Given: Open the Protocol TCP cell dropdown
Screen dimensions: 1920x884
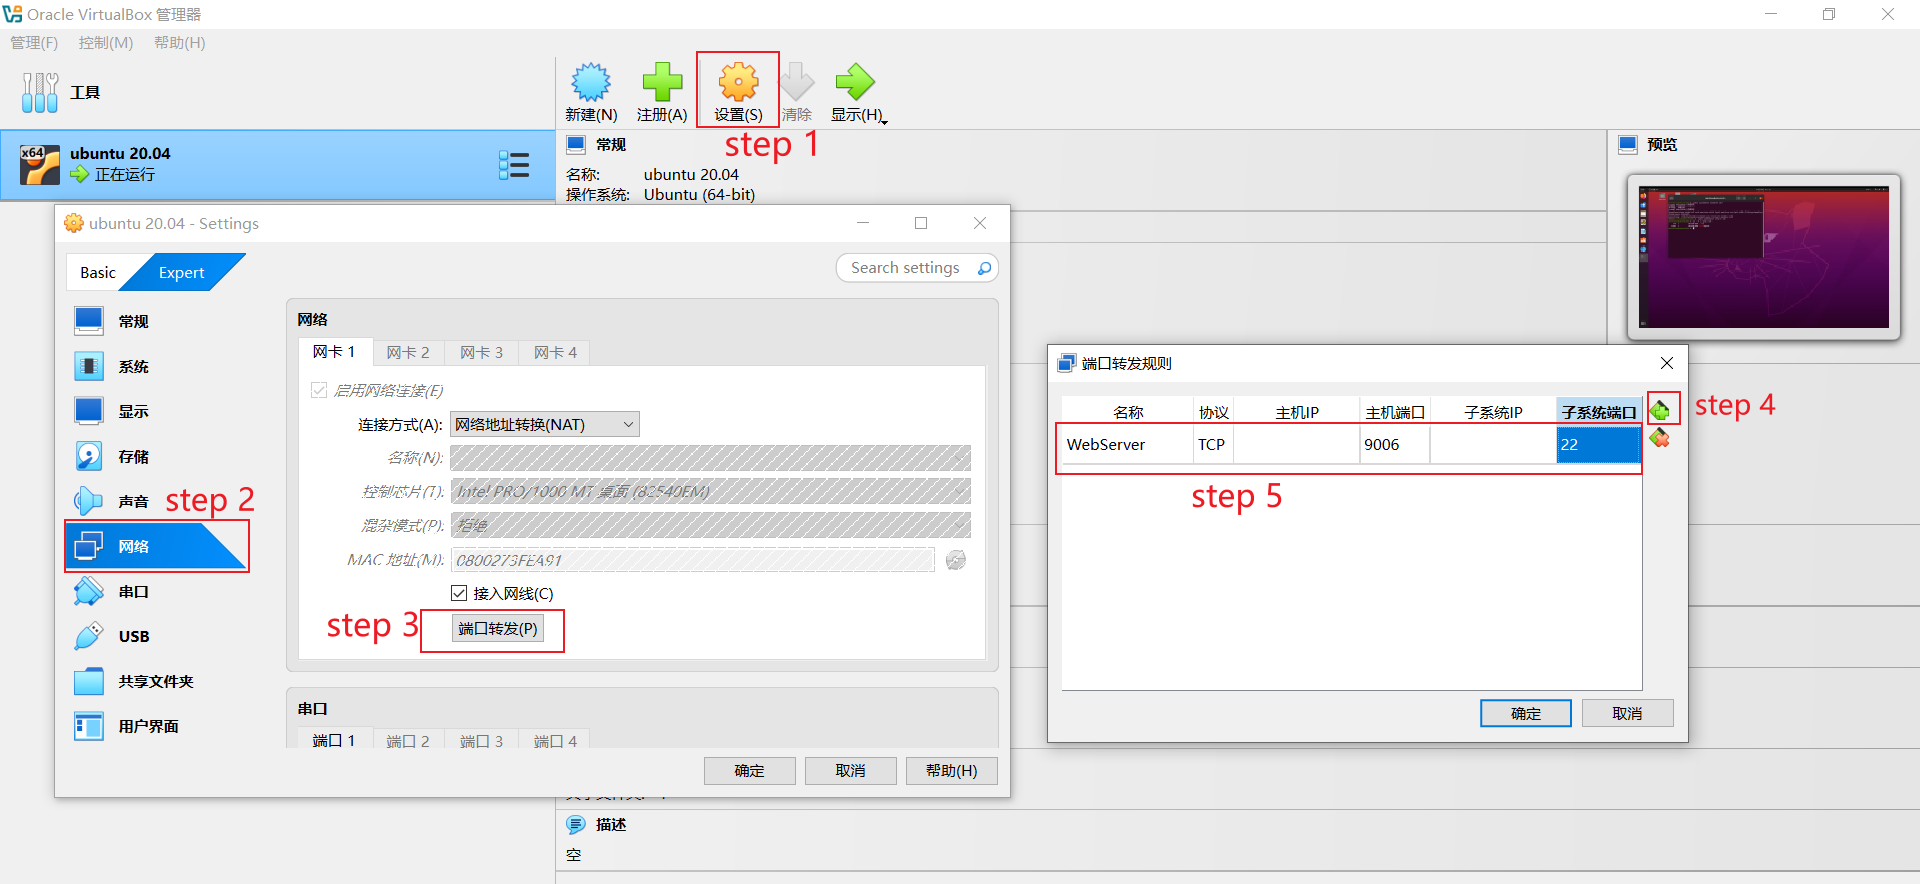Looking at the screenshot, I should [1212, 445].
